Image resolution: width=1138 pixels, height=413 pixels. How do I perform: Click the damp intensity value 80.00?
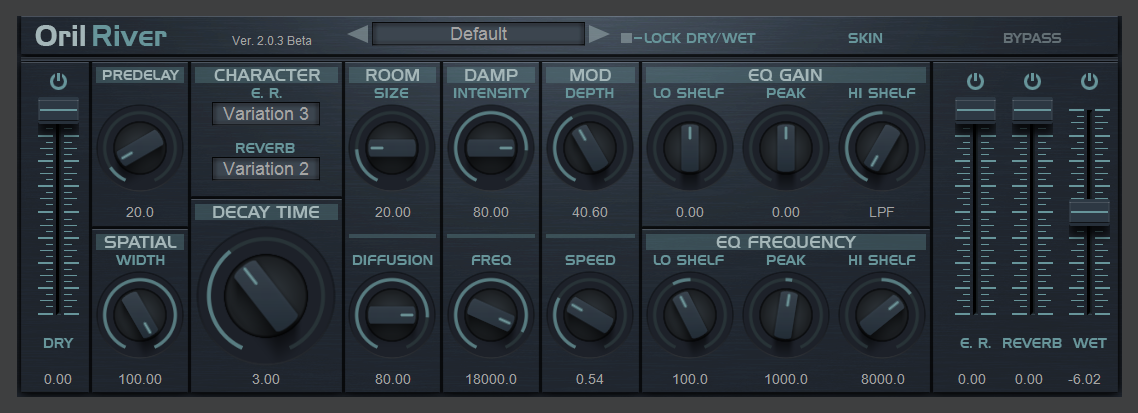click(x=491, y=213)
